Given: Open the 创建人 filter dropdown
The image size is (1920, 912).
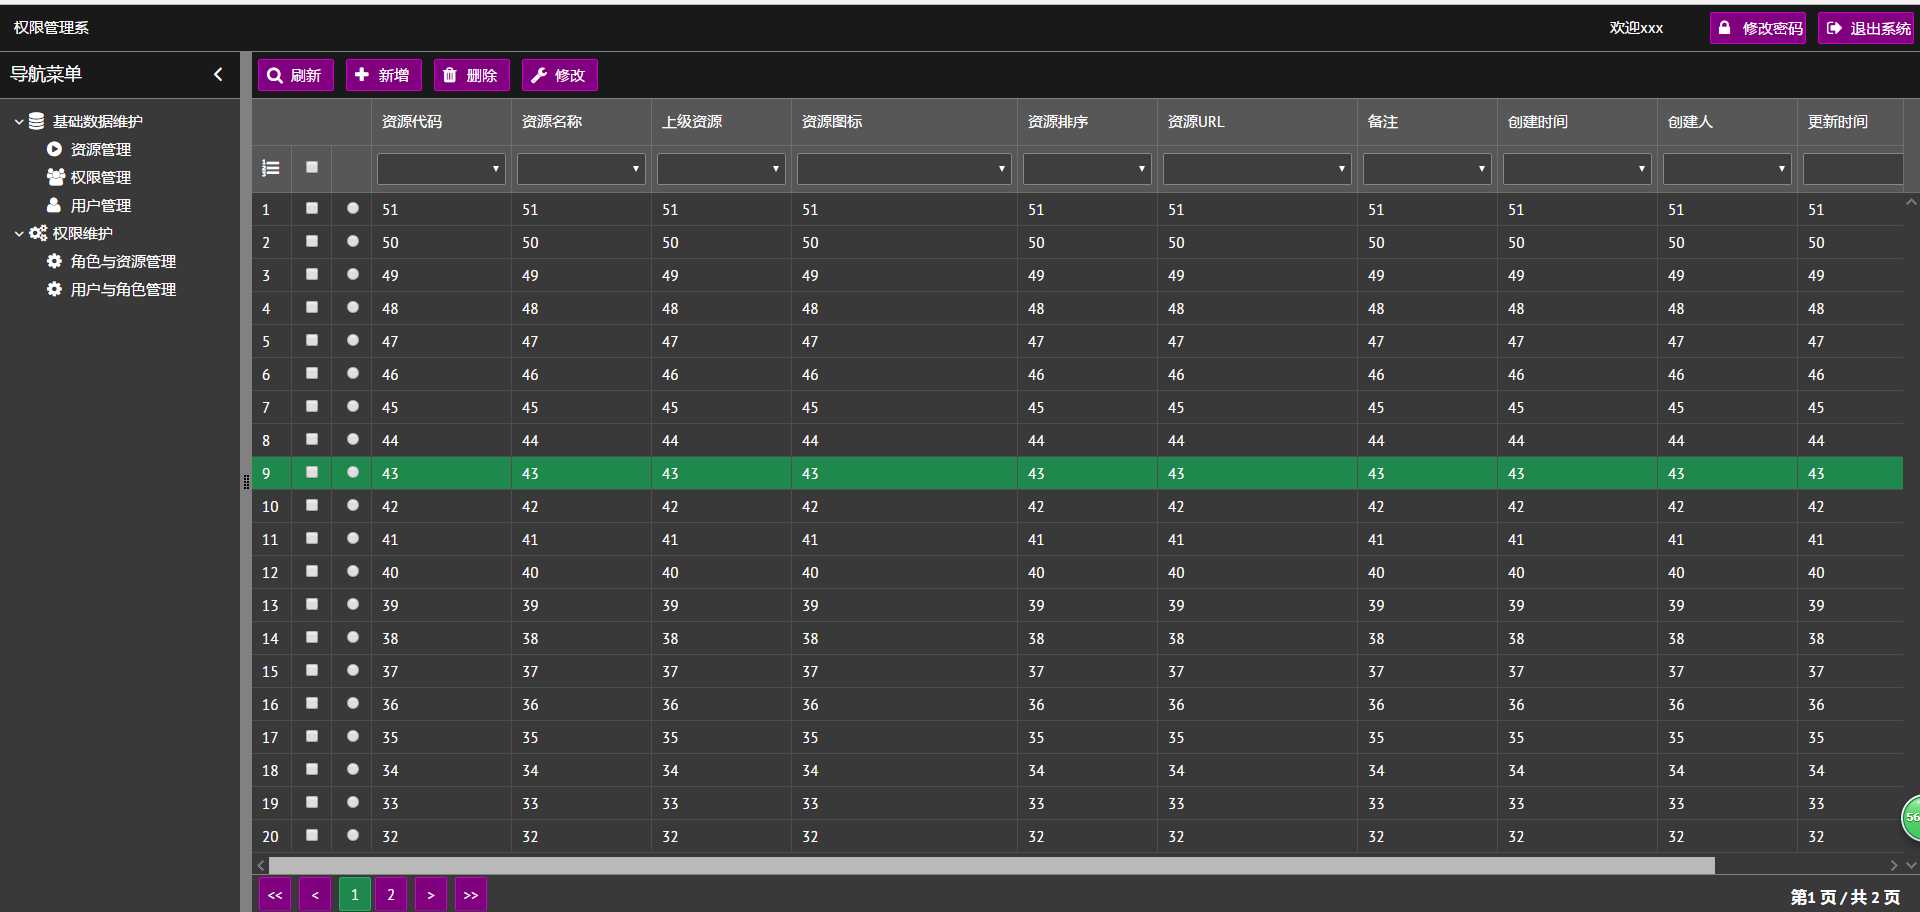Looking at the screenshot, I should click(1727, 169).
